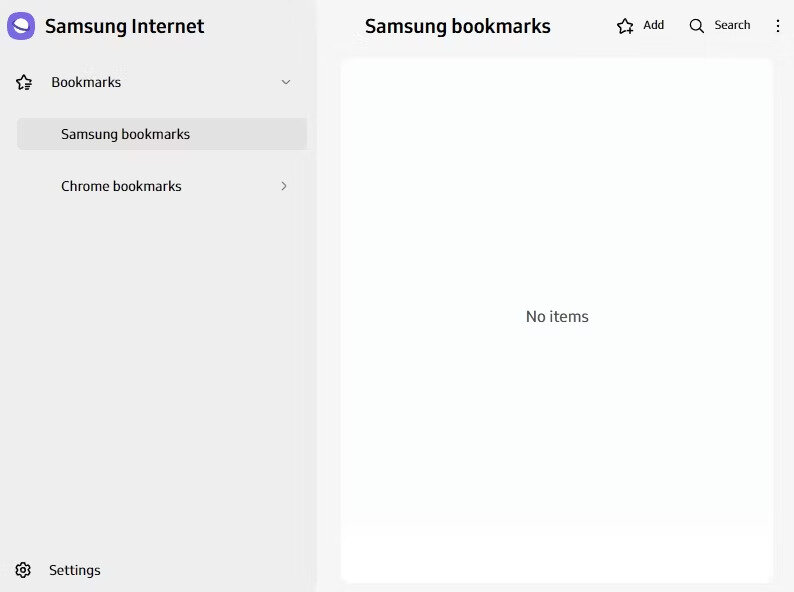The image size is (794, 592).
Task: Click the Bookmarks star icon in sidebar
Action: 24,82
